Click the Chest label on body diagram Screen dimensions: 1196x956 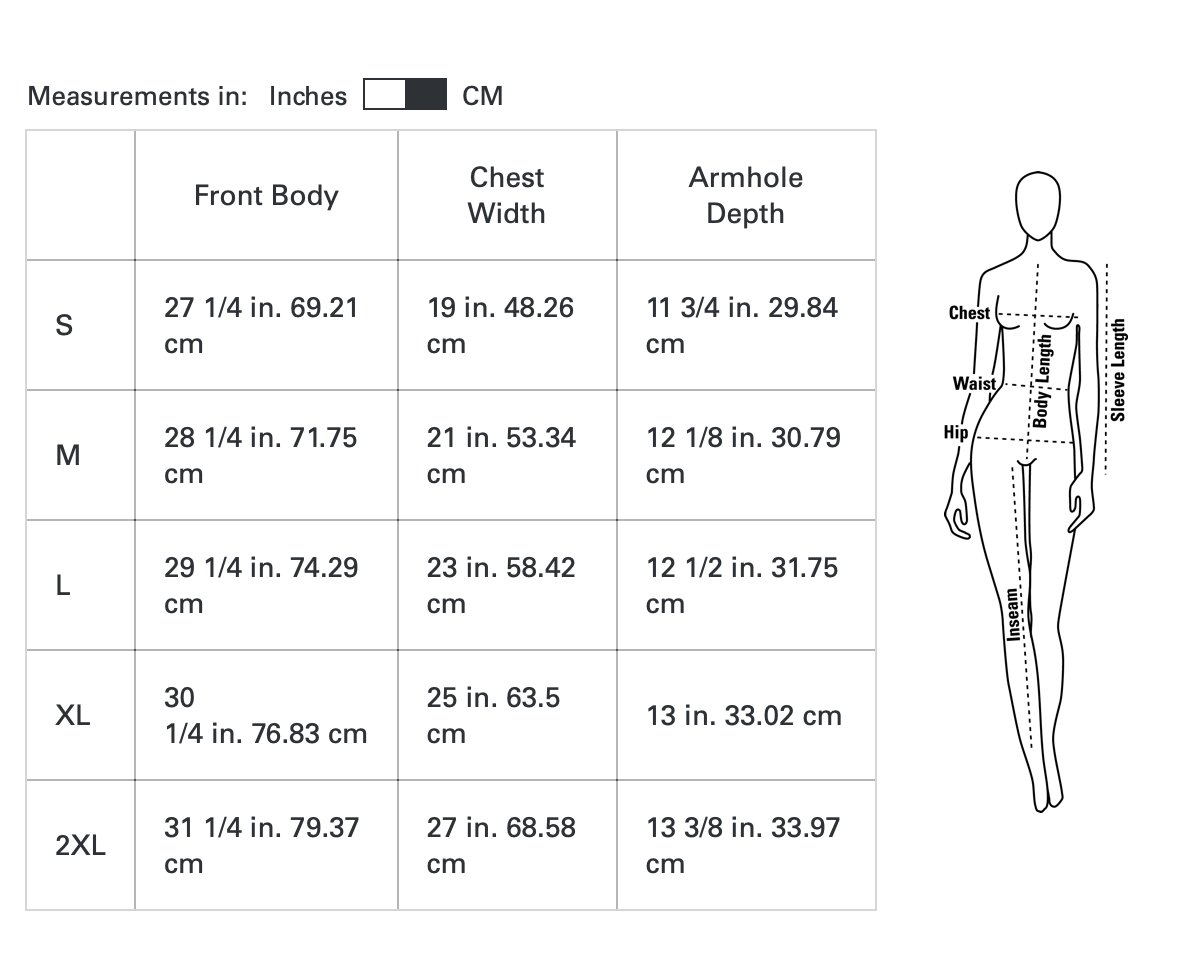tap(969, 313)
